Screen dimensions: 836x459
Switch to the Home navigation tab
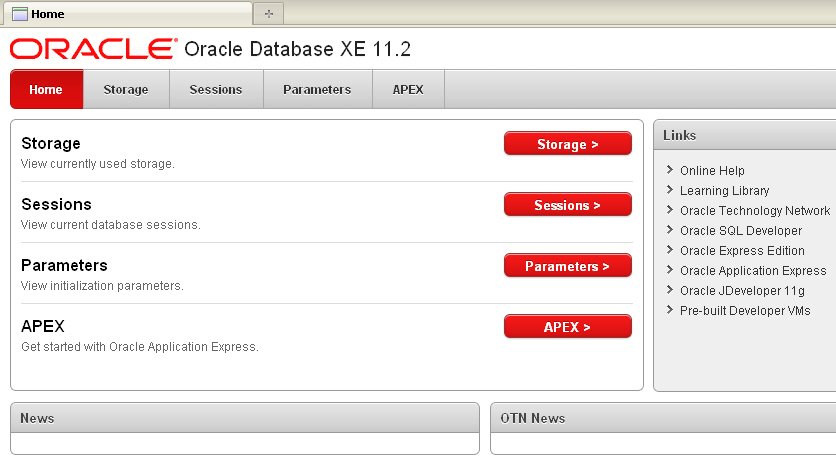coord(46,90)
